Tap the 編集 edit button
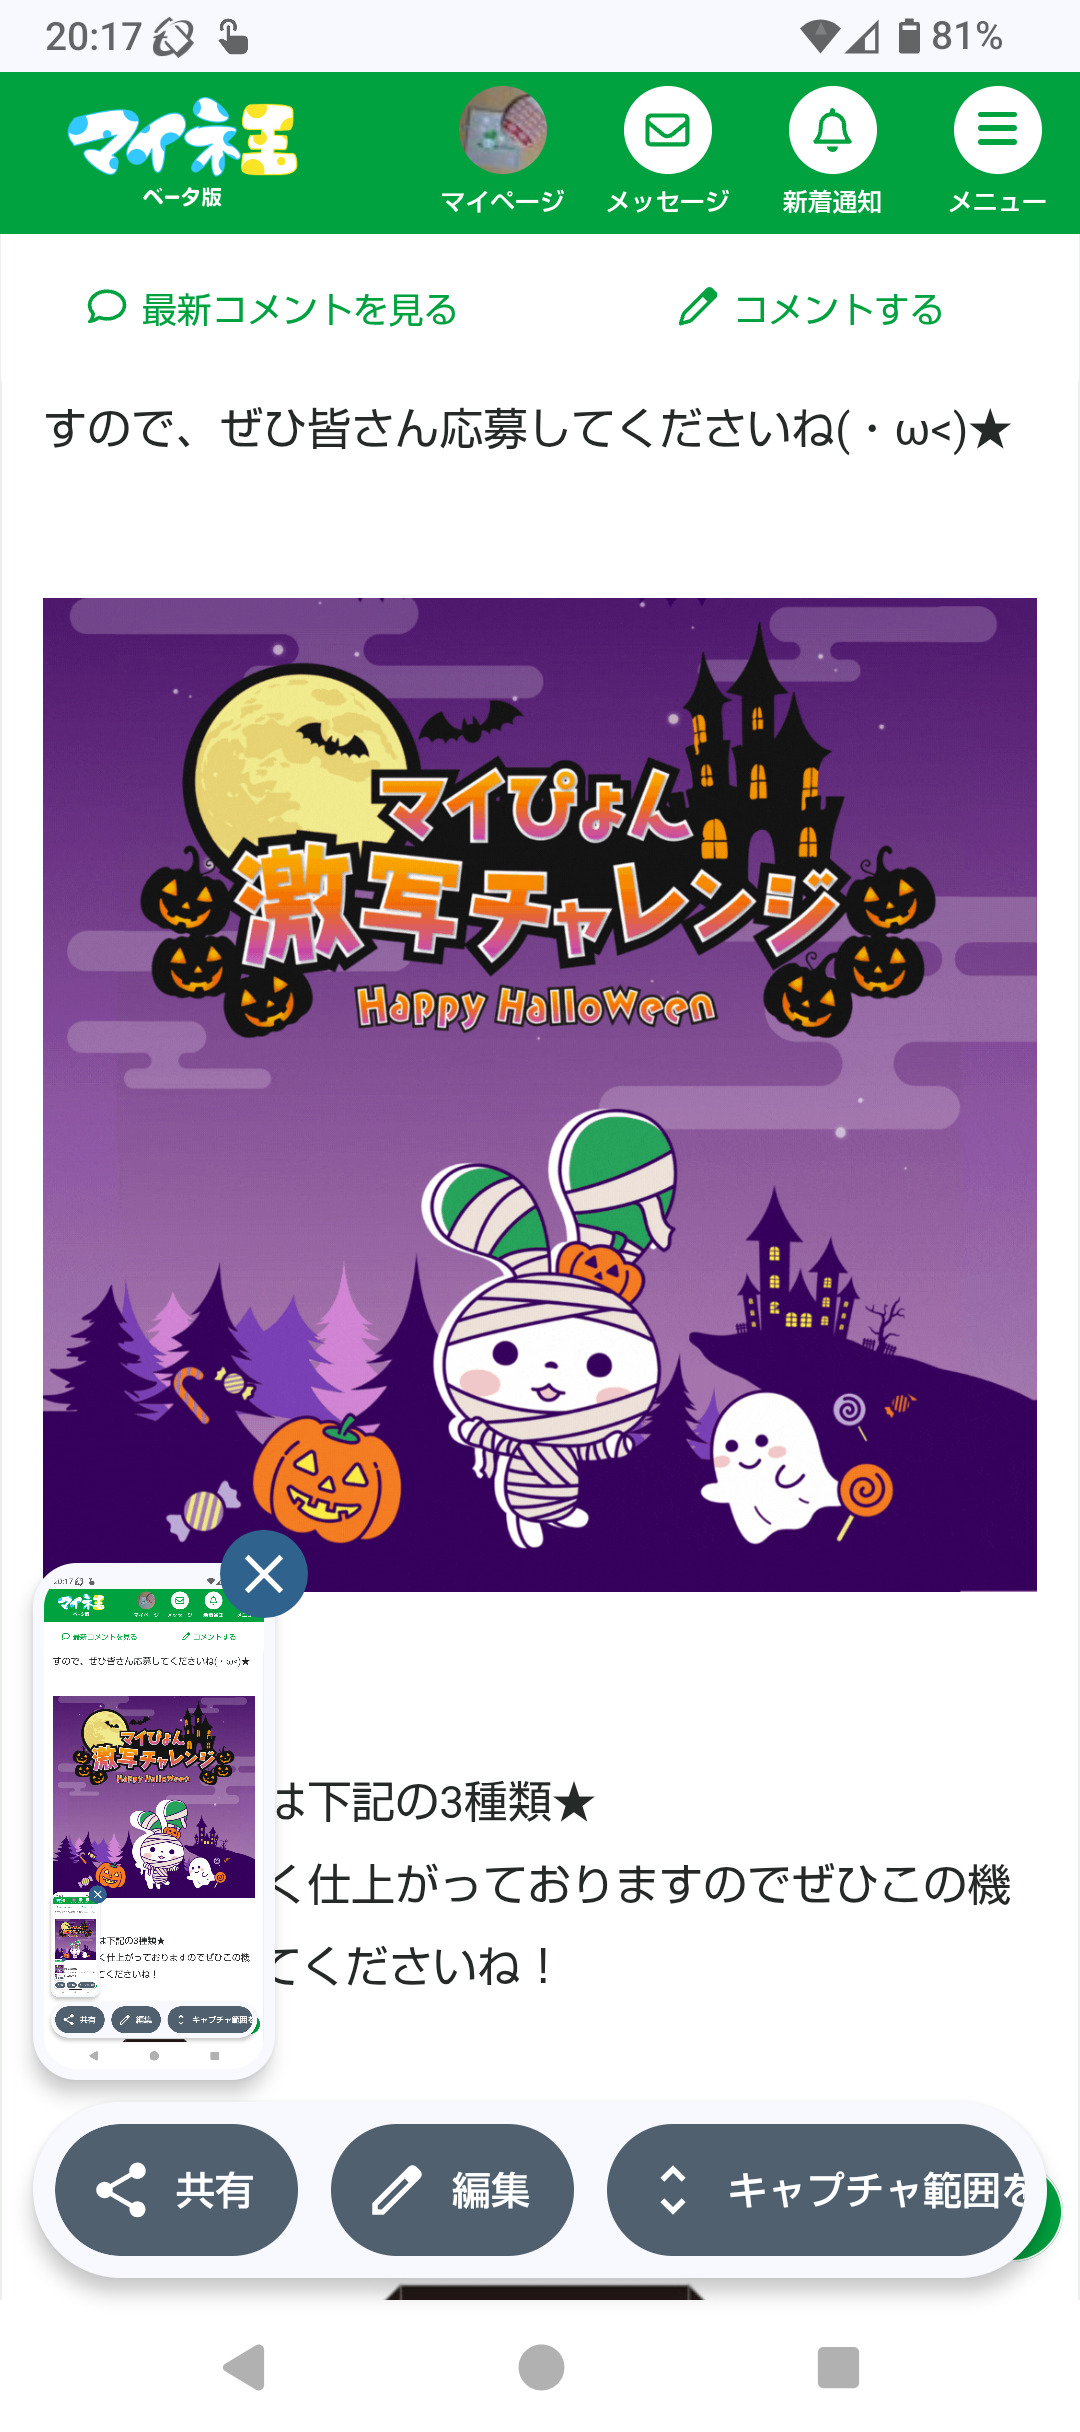The image size is (1080, 2432). (x=452, y=2190)
